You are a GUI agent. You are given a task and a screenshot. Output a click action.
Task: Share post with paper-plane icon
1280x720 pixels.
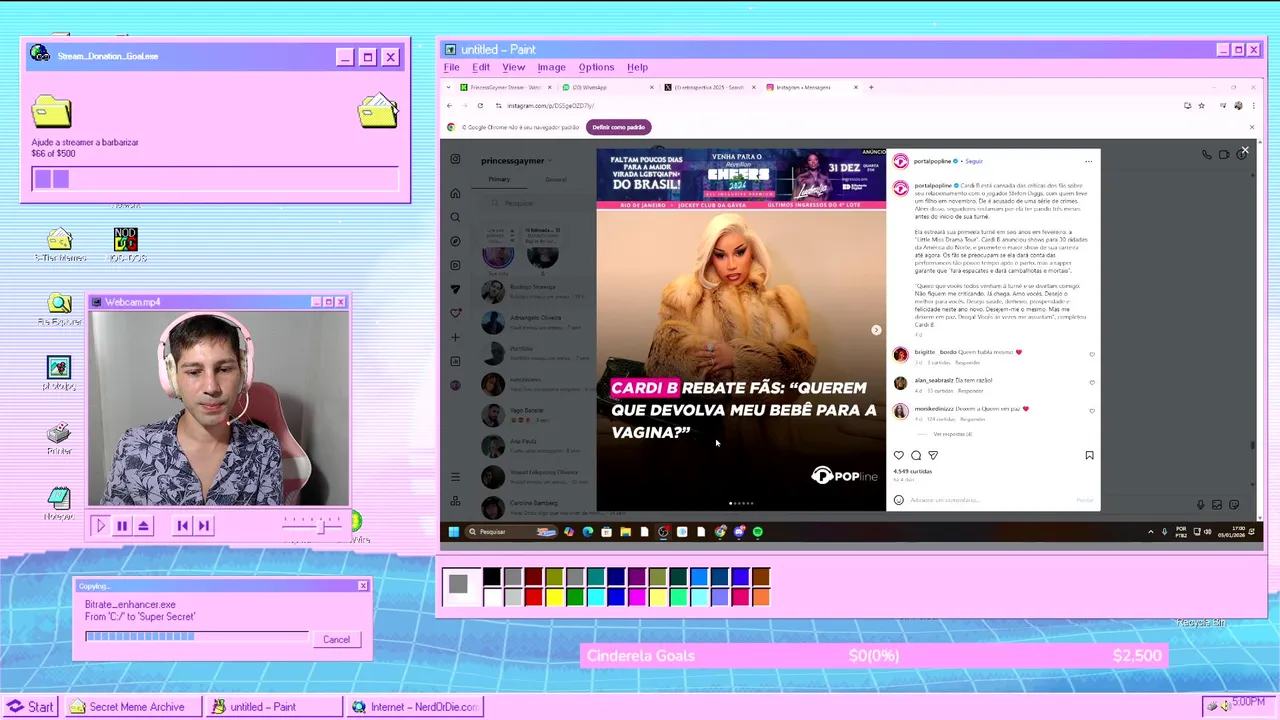pyautogui.click(x=933, y=455)
